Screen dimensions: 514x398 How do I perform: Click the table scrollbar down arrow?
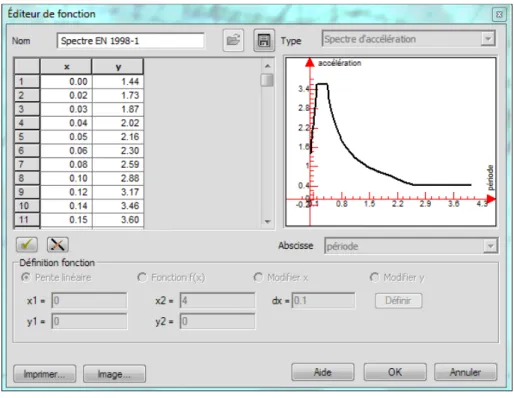[267, 221]
